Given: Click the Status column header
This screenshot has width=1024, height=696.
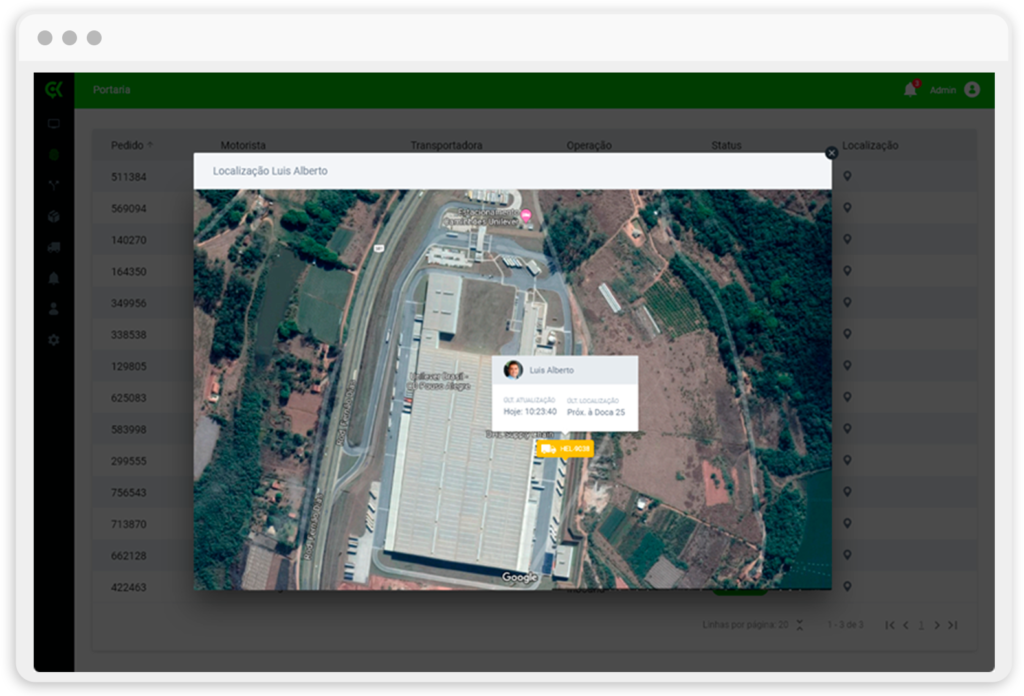Looking at the screenshot, I should [x=726, y=145].
